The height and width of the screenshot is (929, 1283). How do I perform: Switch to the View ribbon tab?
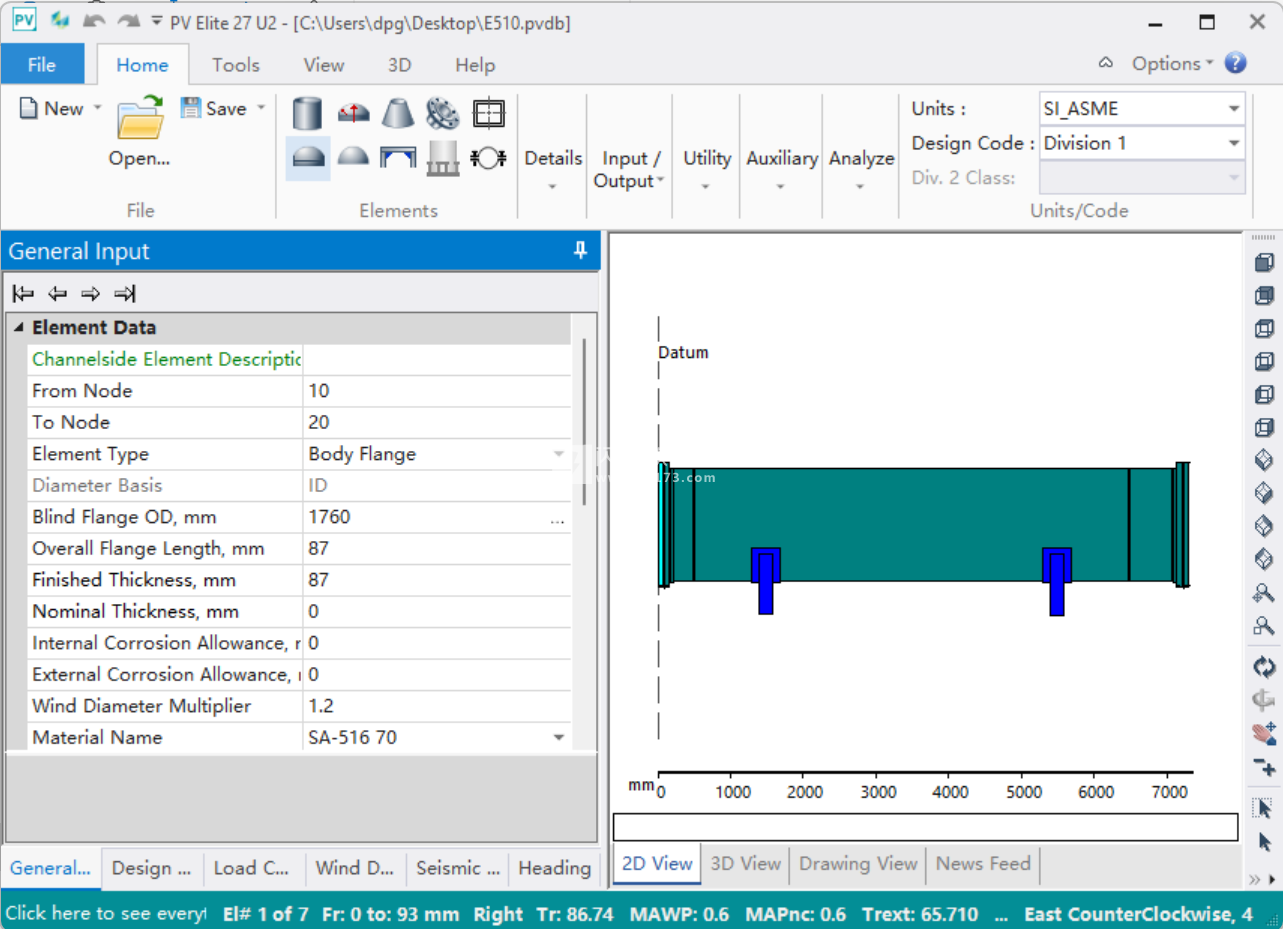pyautogui.click(x=324, y=65)
